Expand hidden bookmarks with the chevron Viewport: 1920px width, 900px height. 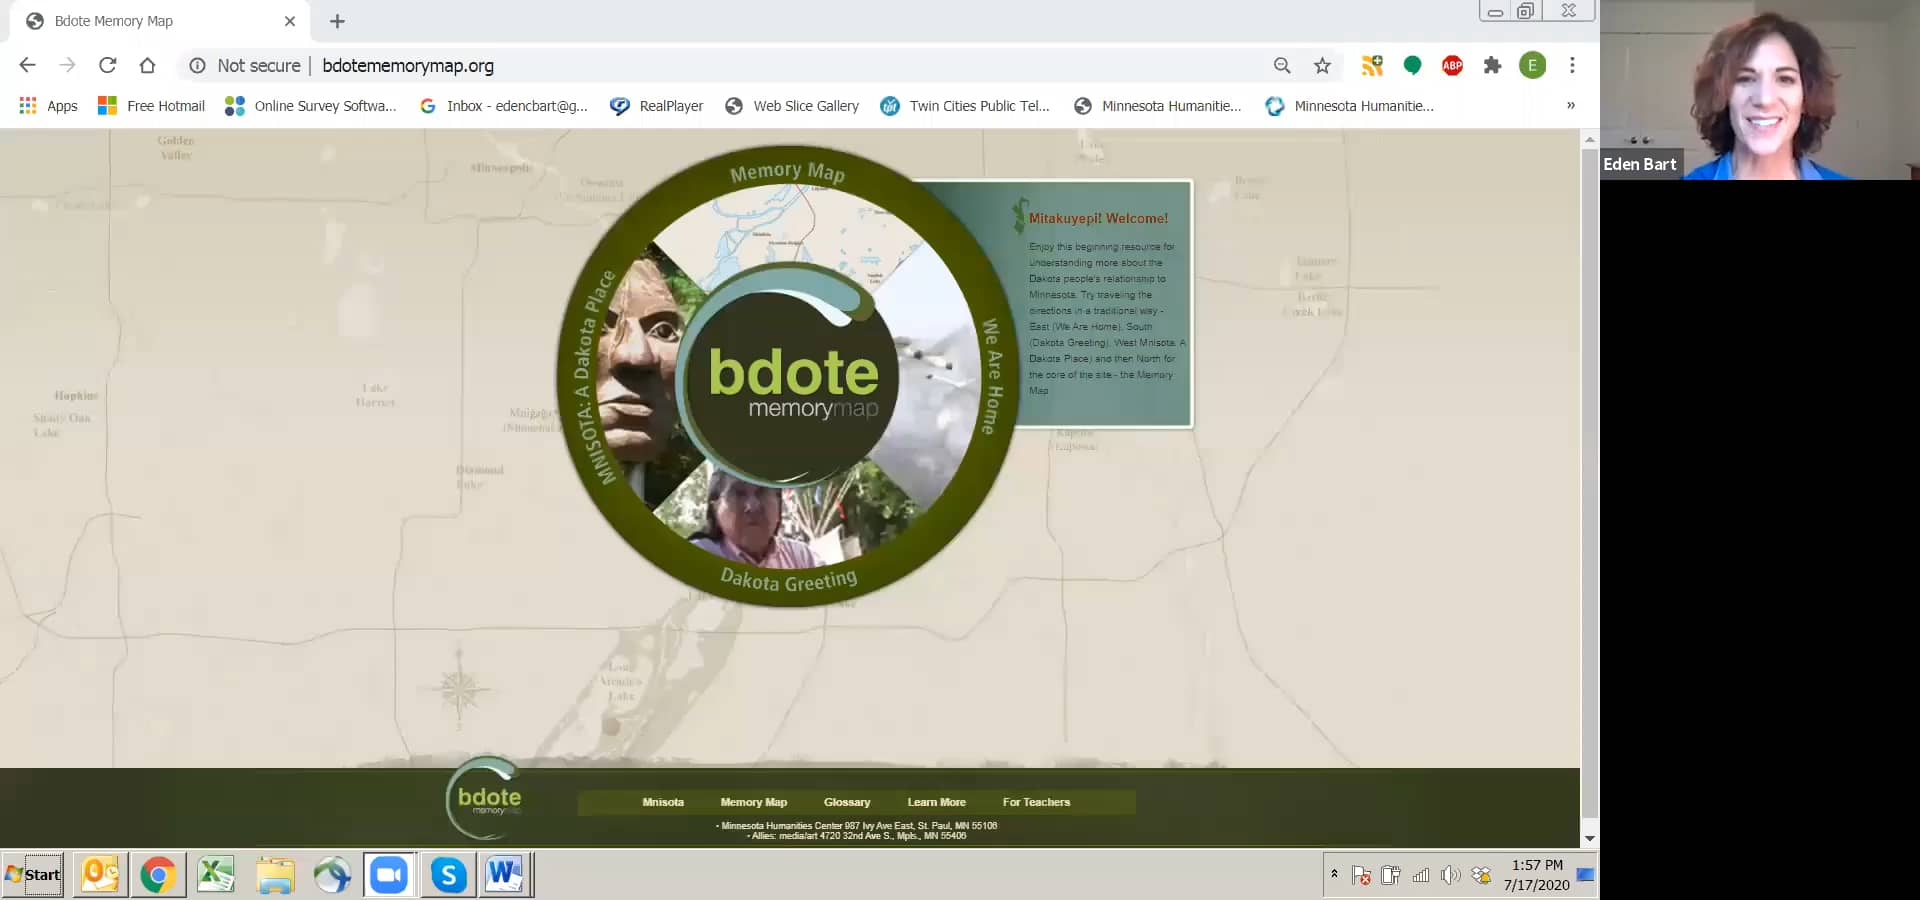(x=1571, y=105)
